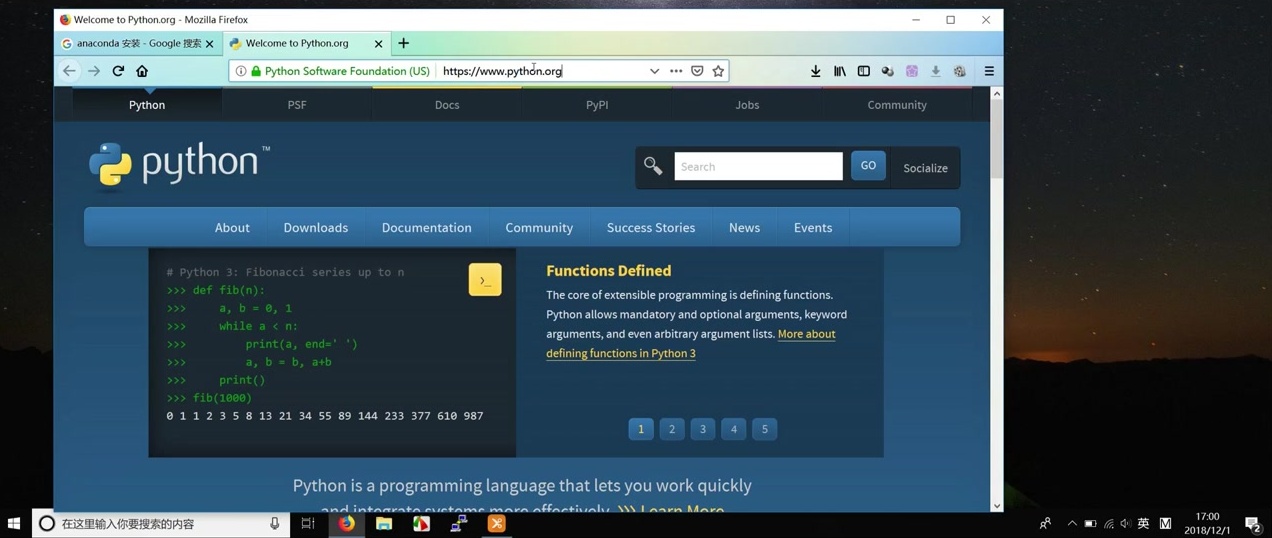Open the Firefox downloads panel
Screen dimensions: 1272x538
click(816, 71)
